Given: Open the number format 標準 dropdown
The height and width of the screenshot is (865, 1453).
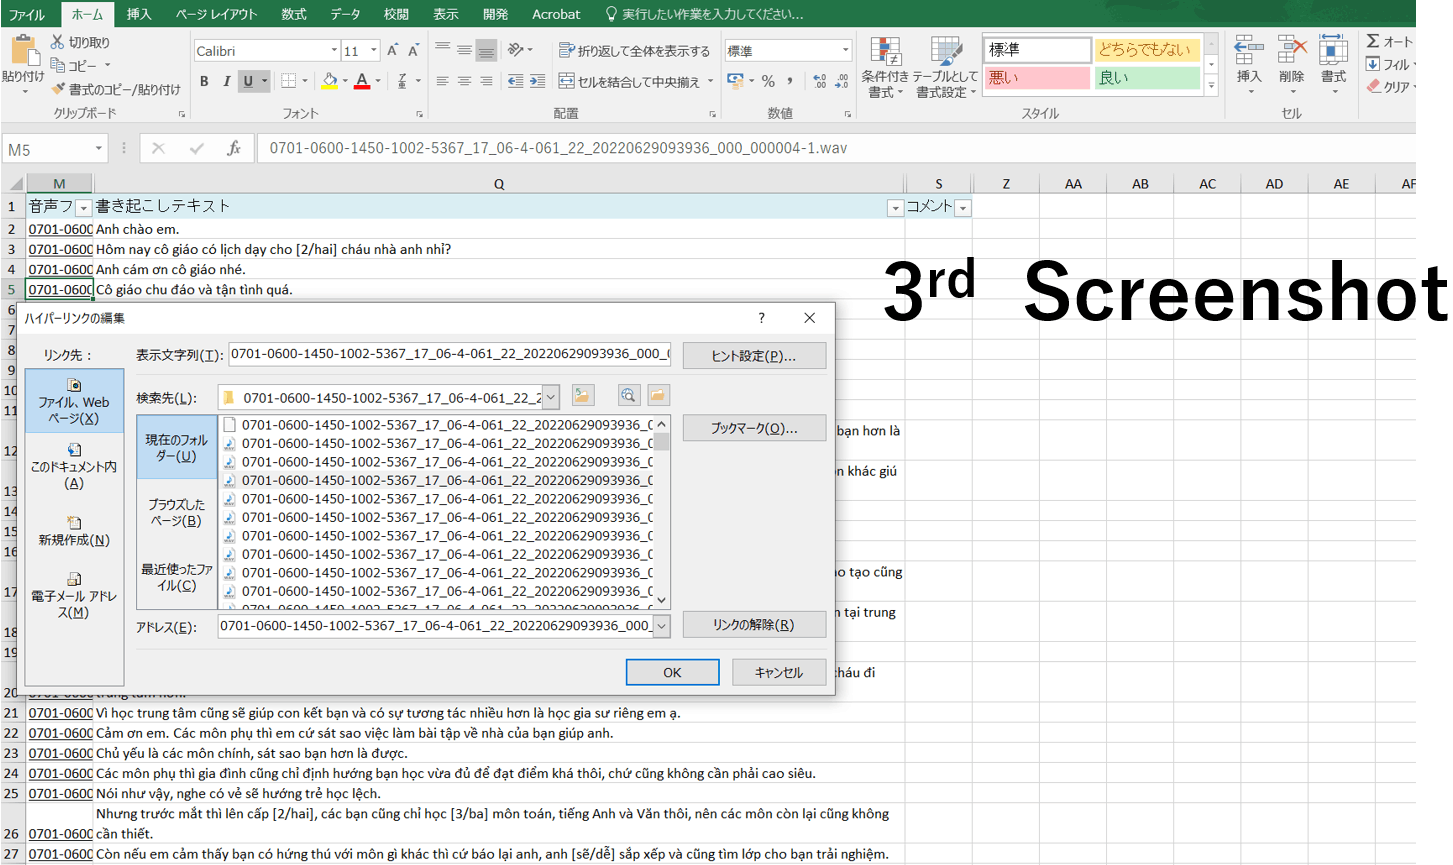Looking at the screenshot, I should pyautogui.click(x=845, y=51).
